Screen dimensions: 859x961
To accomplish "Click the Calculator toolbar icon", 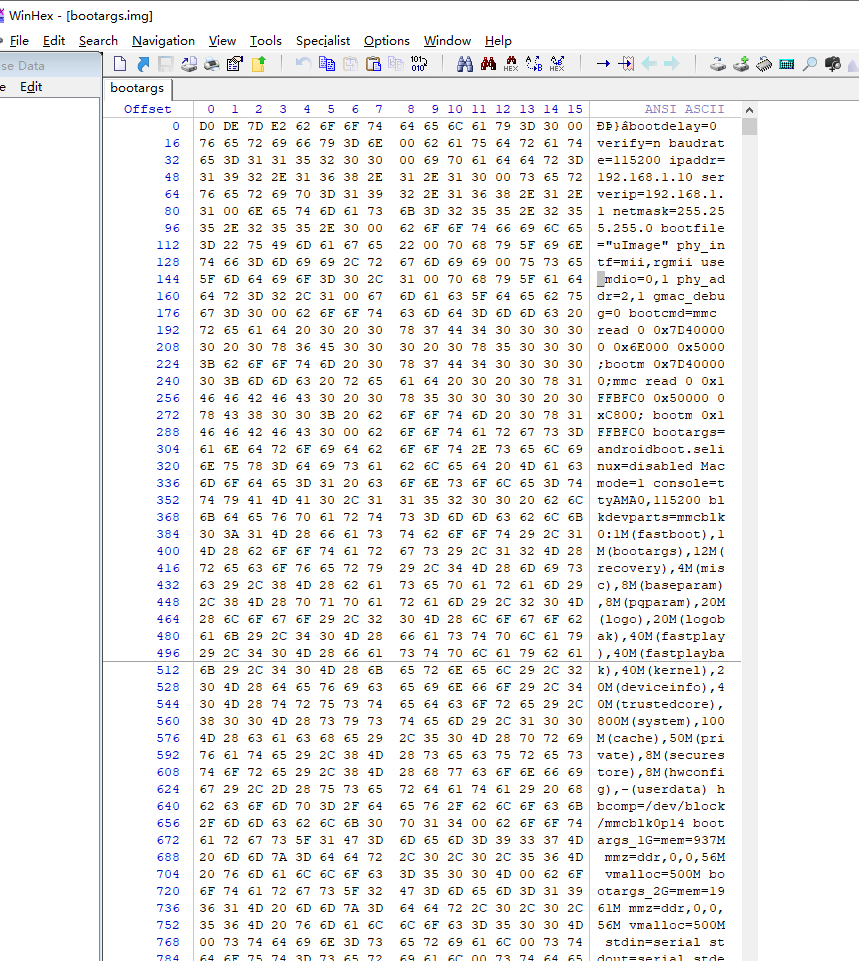I will pyautogui.click(x=787, y=64).
